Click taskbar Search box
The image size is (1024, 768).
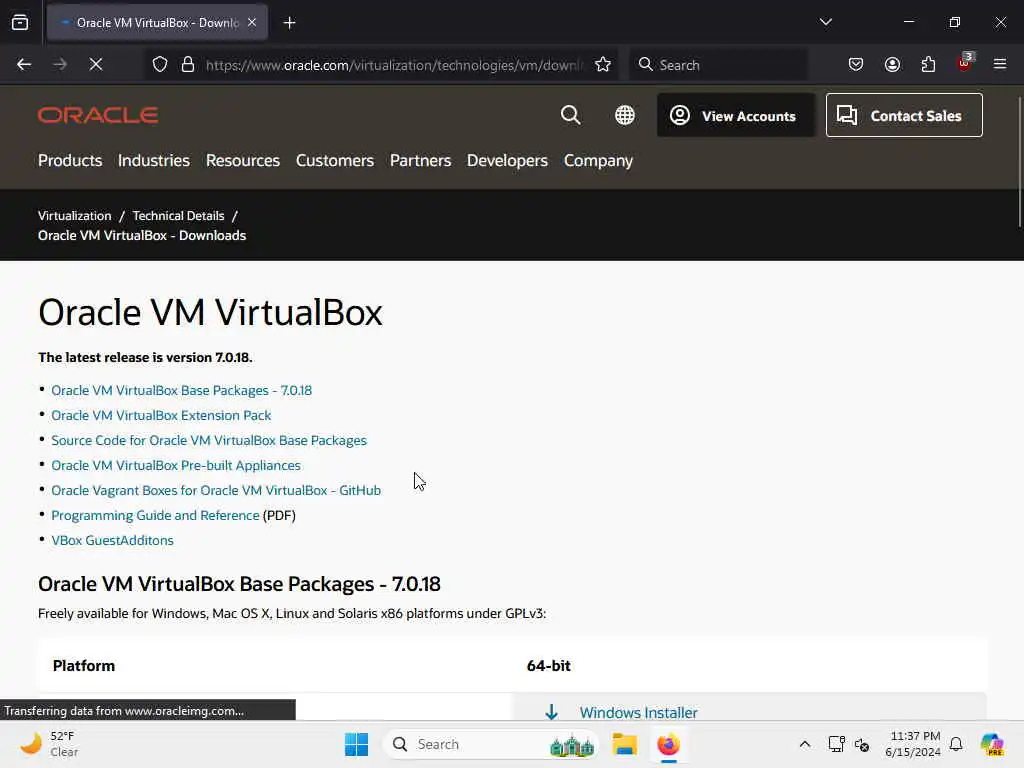pyautogui.click(x=491, y=744)
